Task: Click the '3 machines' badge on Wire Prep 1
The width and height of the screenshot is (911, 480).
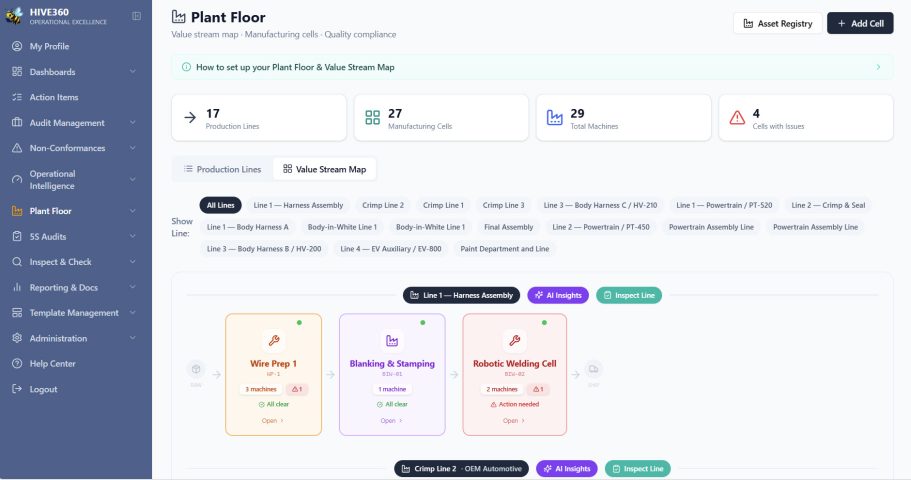Action: [x=261, y=389]
